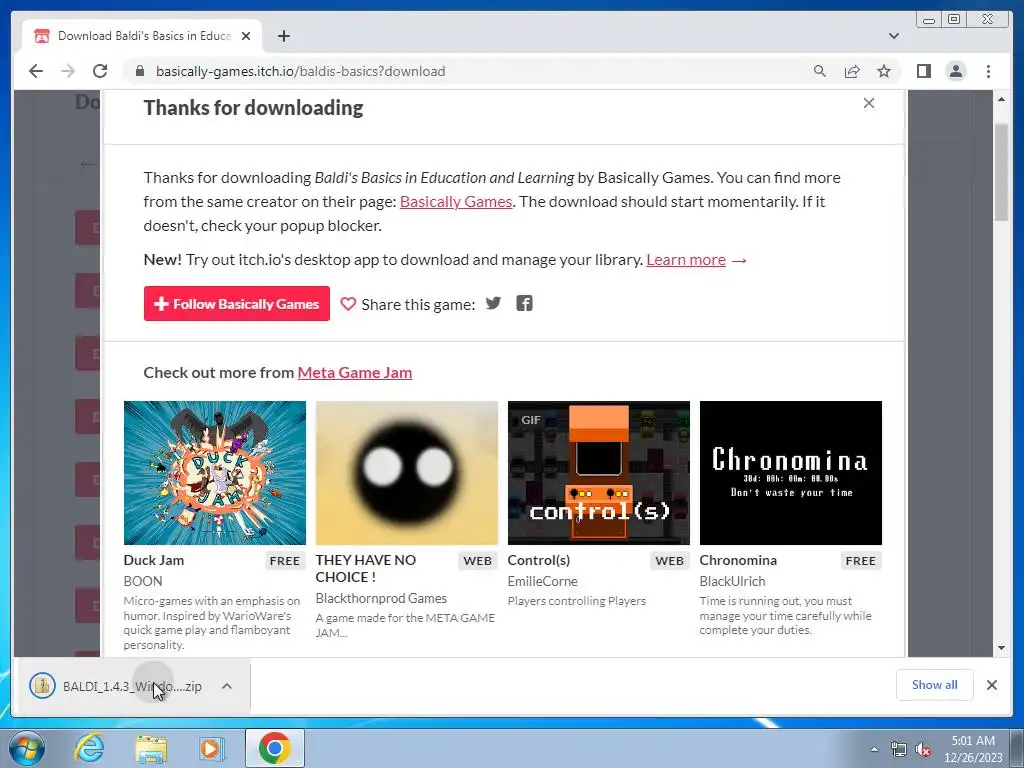Close the Download Baldi's Basics tab
The width and height of the screenshot is (1024, 768).
click(x=246, y=36)
